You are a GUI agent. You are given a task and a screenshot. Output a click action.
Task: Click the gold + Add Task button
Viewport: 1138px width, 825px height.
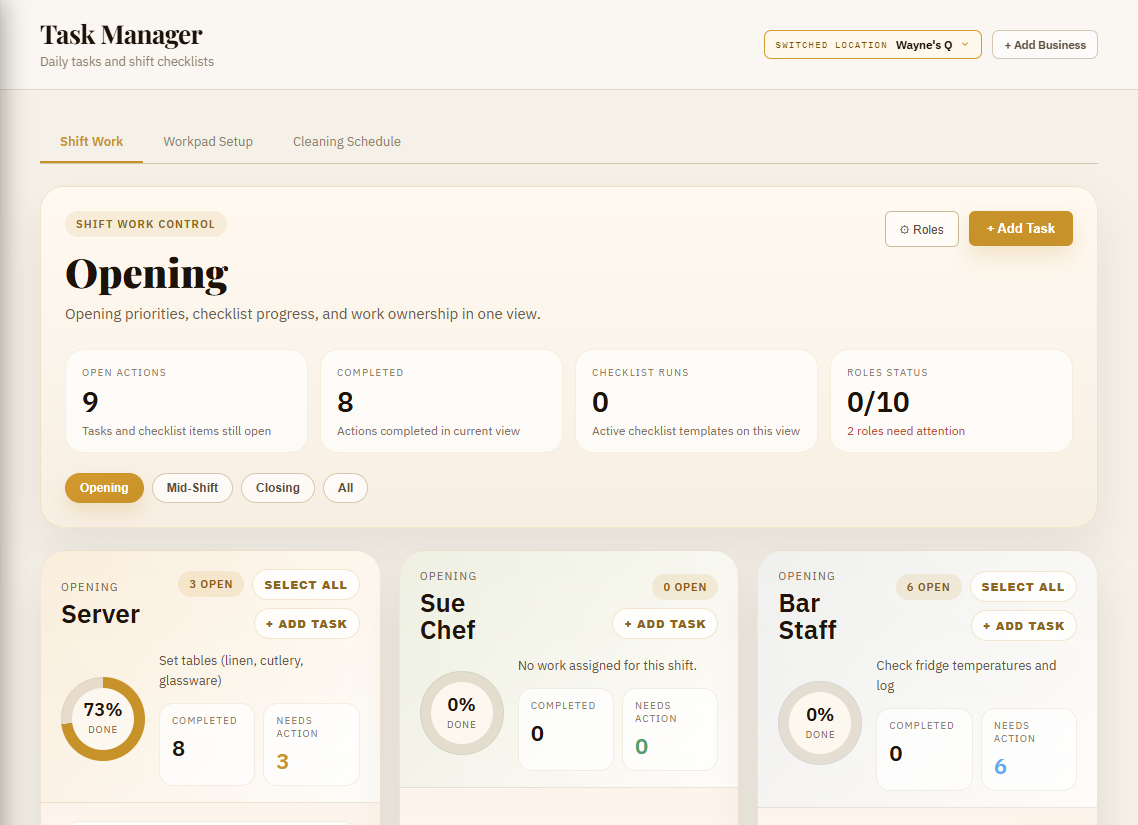coord(1020,229)
